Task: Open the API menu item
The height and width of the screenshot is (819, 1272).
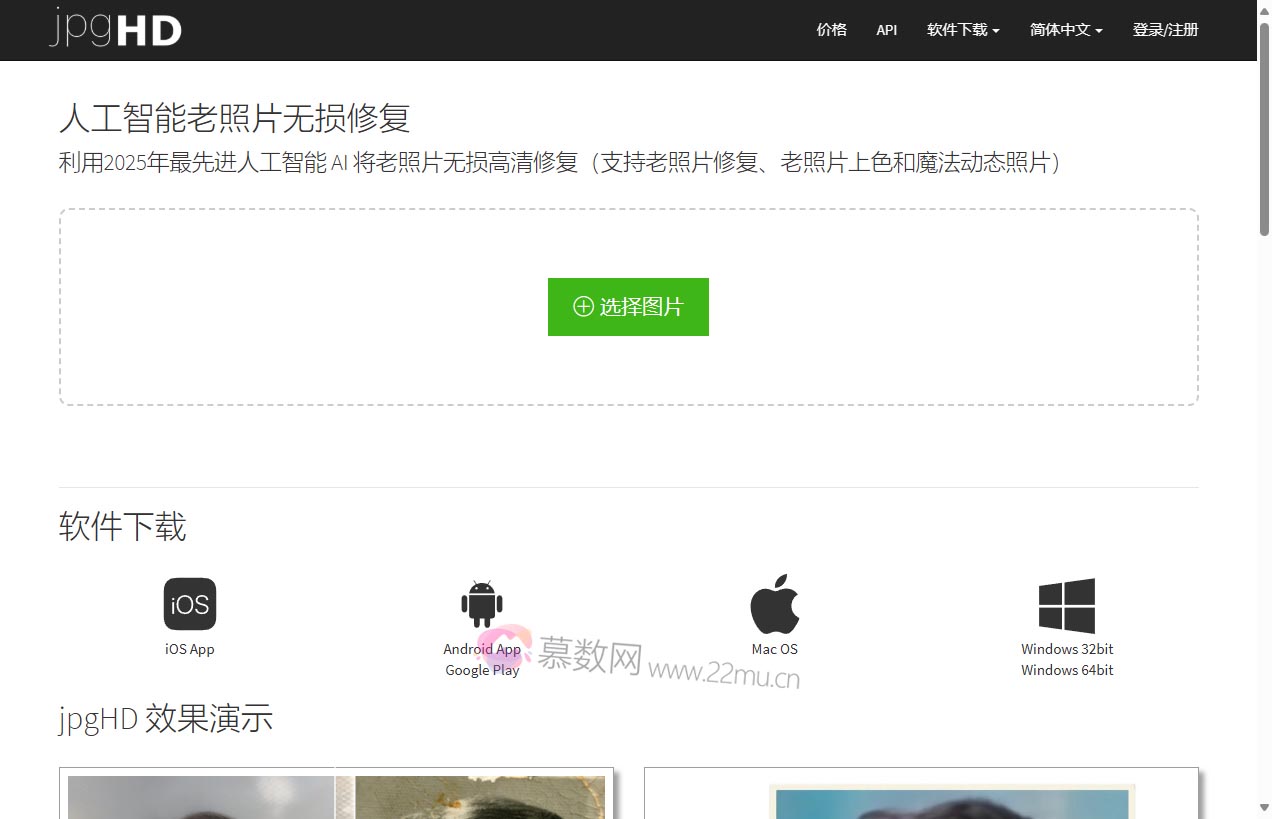Action: point(886,30)
